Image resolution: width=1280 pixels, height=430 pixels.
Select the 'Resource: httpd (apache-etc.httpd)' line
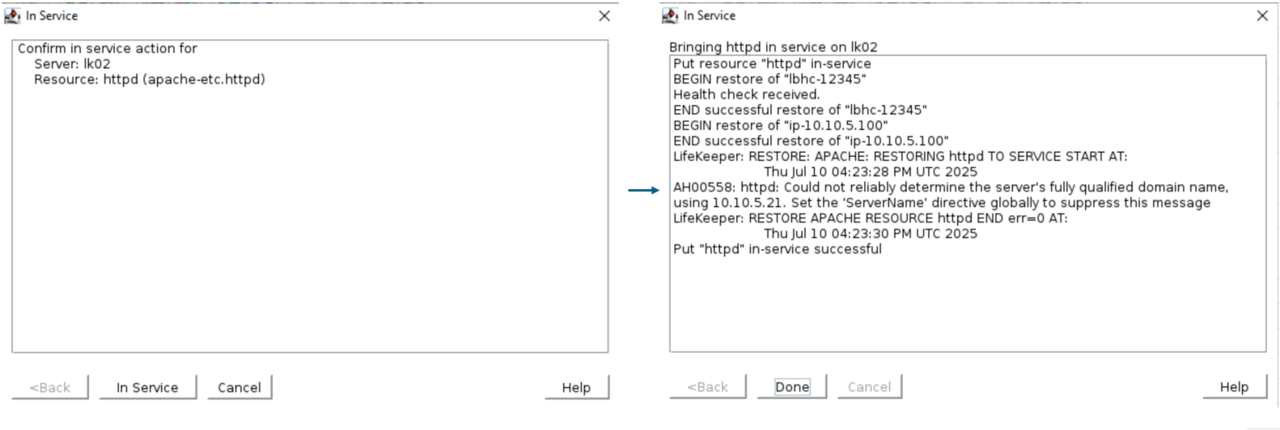[150, 79]
